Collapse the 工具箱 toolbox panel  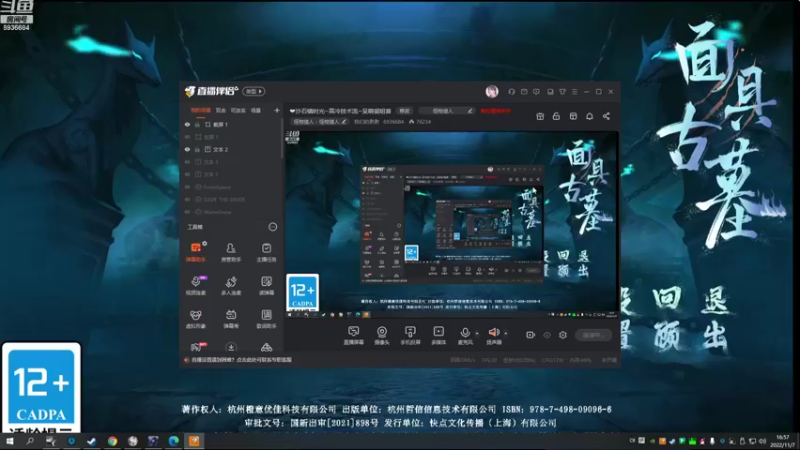[273, 227]
